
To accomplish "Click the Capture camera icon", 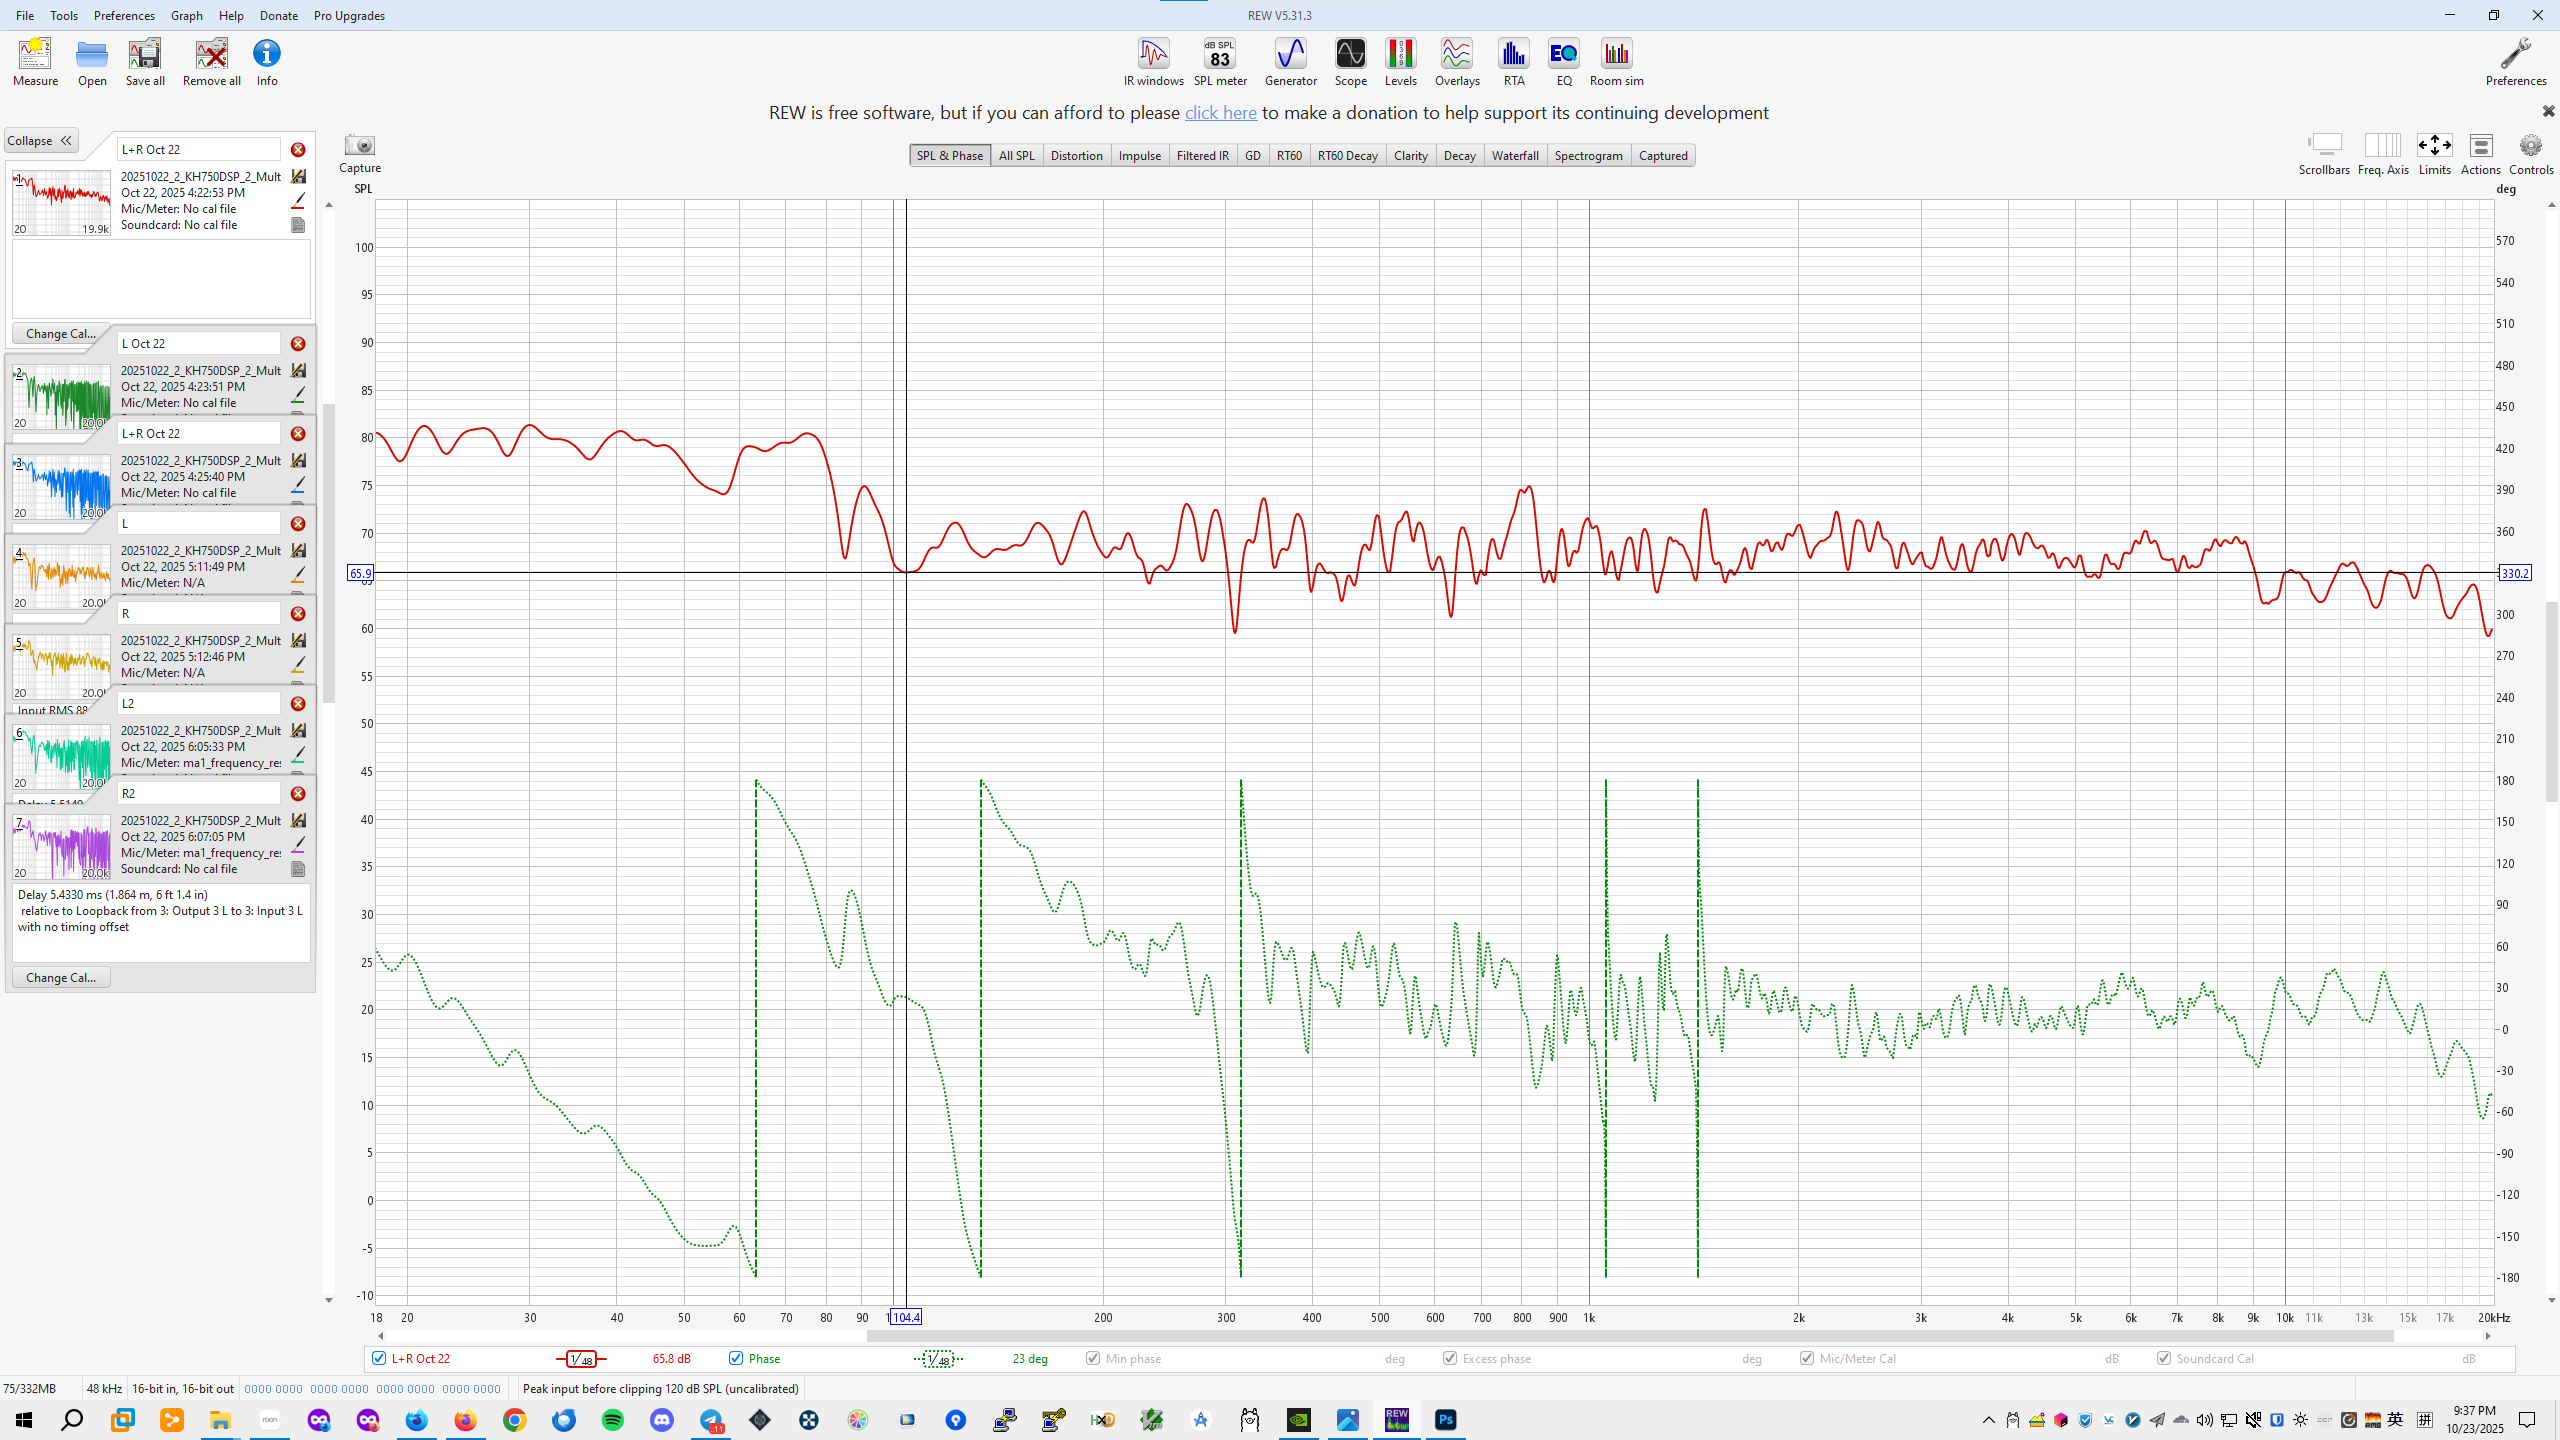I will tap(359, 146).
